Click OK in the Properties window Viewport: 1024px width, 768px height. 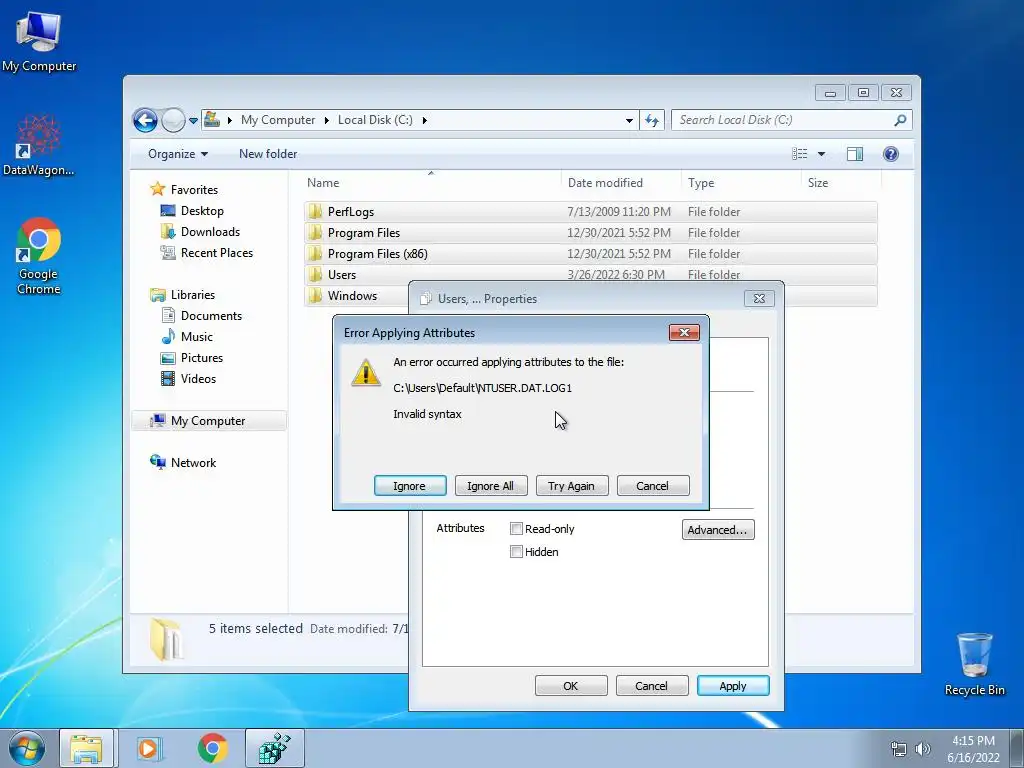[571, 686]
